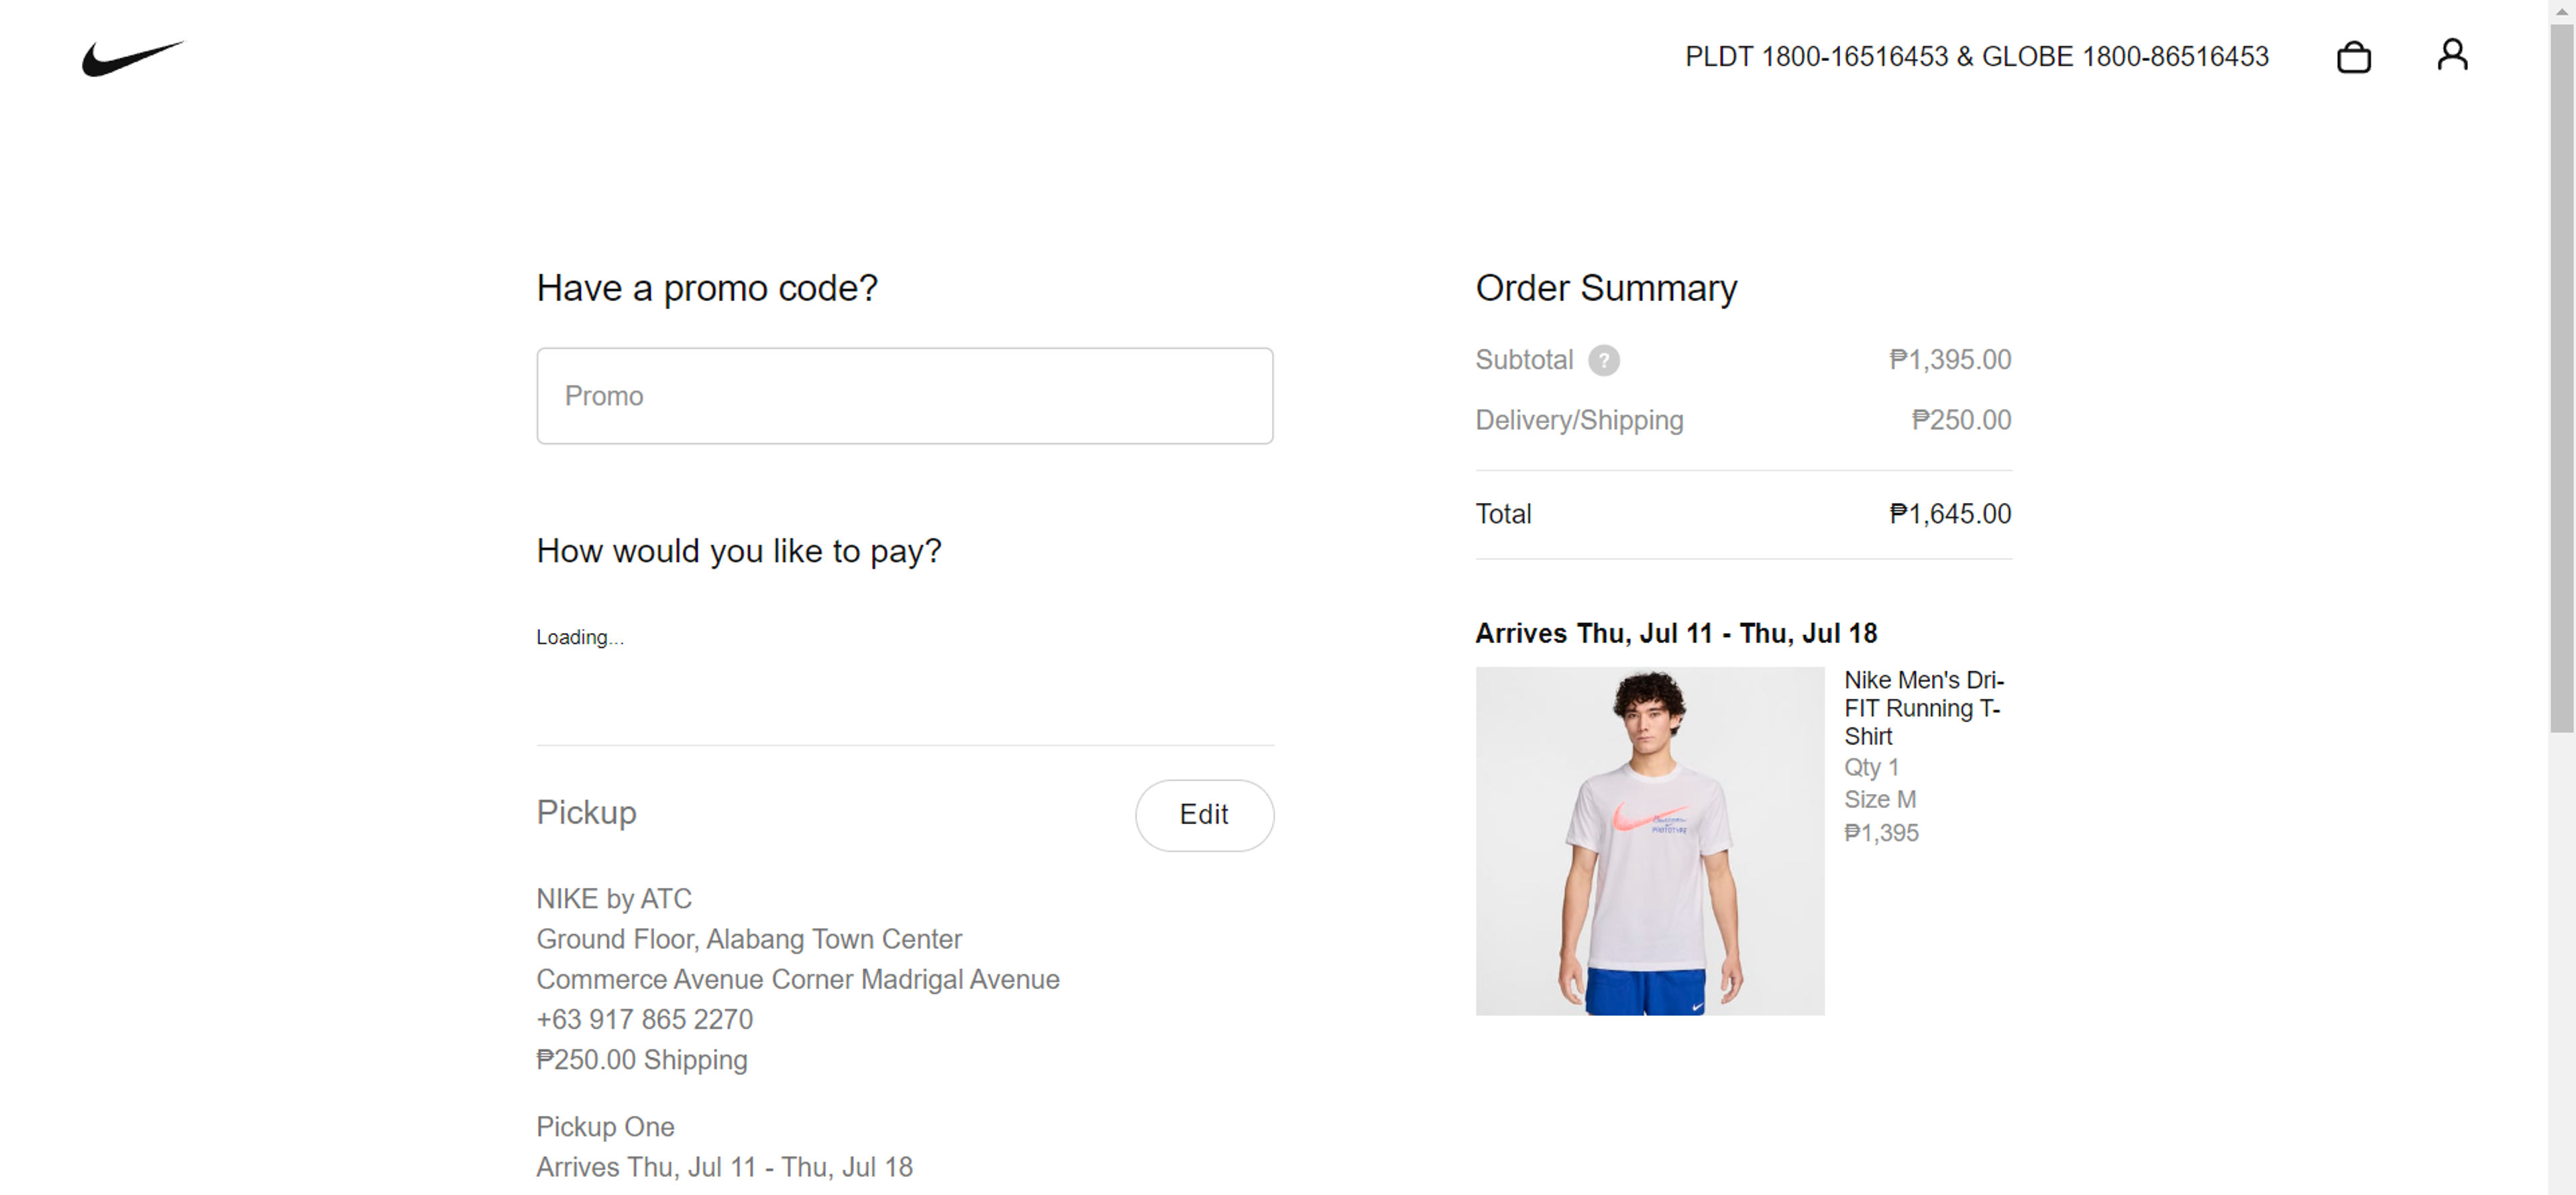This screenshot has width=2576, height=1195.
Task: Click the Delivery/Shipping row
Action: (1578, 420)
